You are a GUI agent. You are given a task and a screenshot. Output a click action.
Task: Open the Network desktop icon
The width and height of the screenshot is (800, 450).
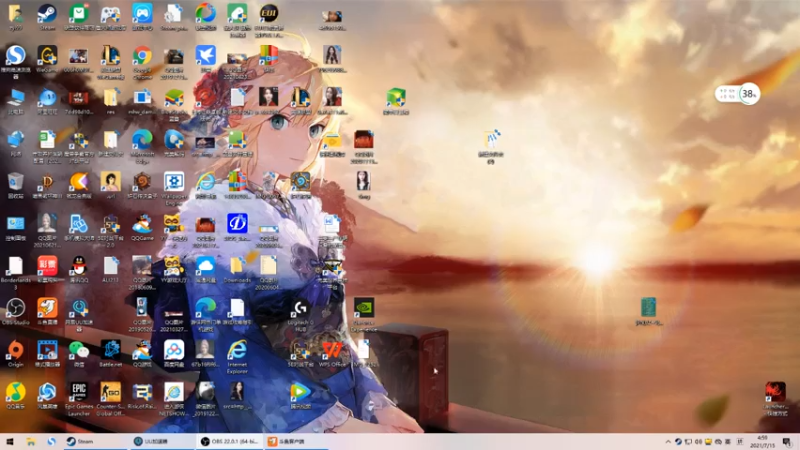[15, 143]
